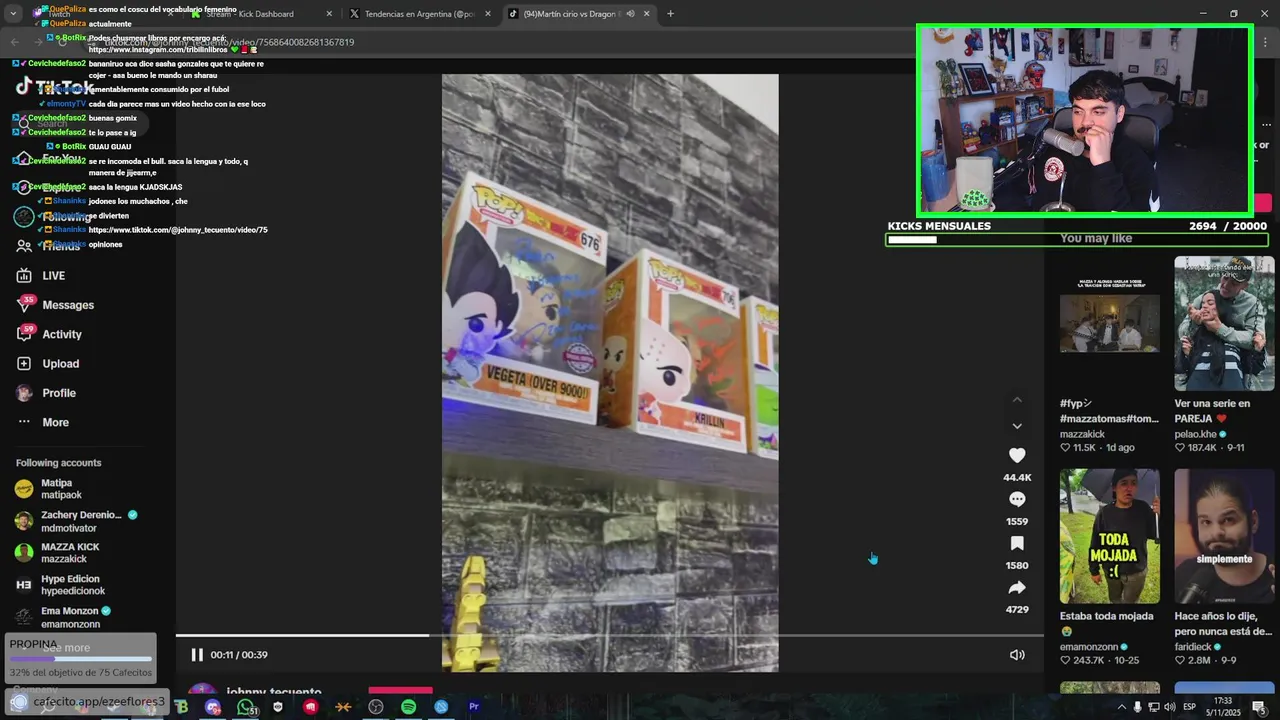Like the video with the heart icon

[x=1017, y=455]
